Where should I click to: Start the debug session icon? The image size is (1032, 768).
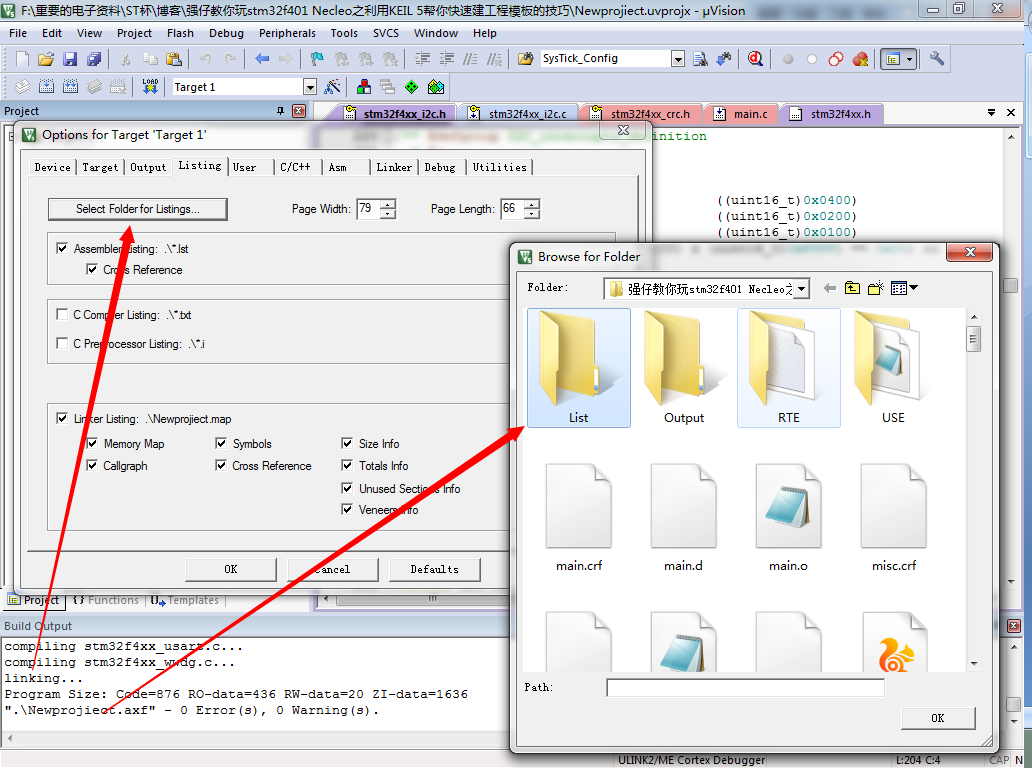coord(755,59)
